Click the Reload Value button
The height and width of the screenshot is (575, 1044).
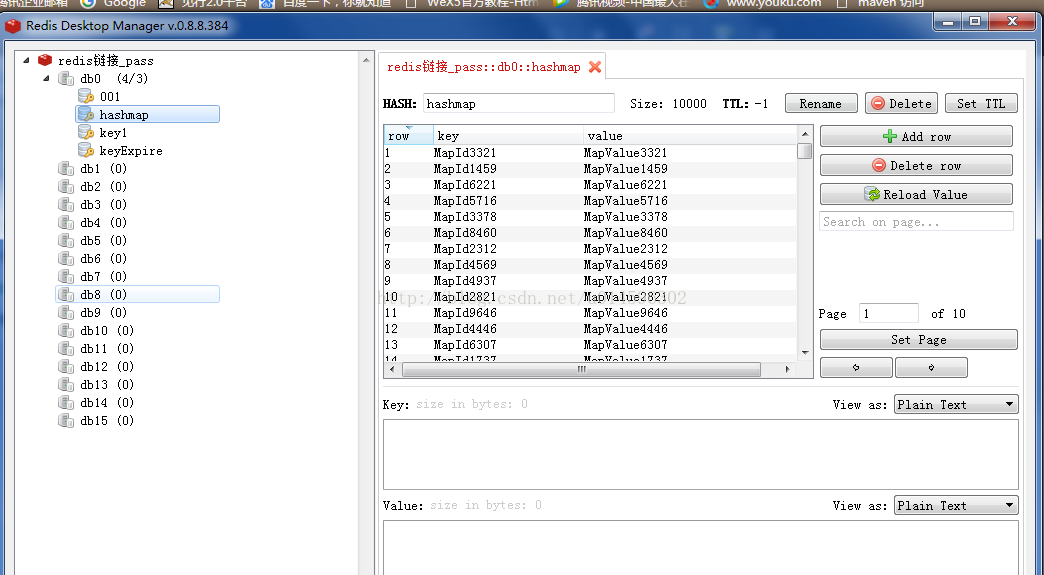coord(916,194)
